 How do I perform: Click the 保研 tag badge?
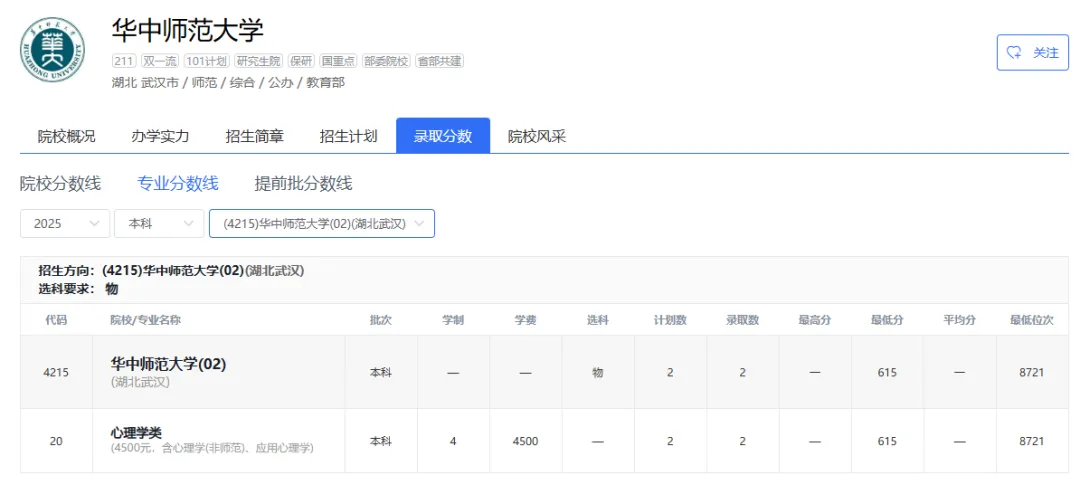click(301, 61)
